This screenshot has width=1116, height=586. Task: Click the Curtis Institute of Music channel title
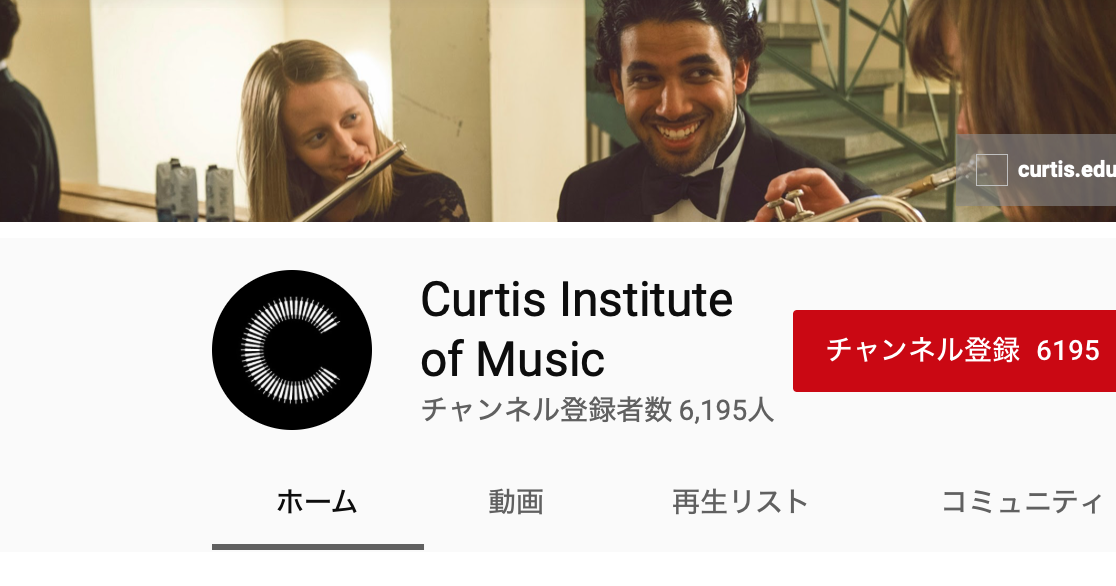tap(577, 329)
